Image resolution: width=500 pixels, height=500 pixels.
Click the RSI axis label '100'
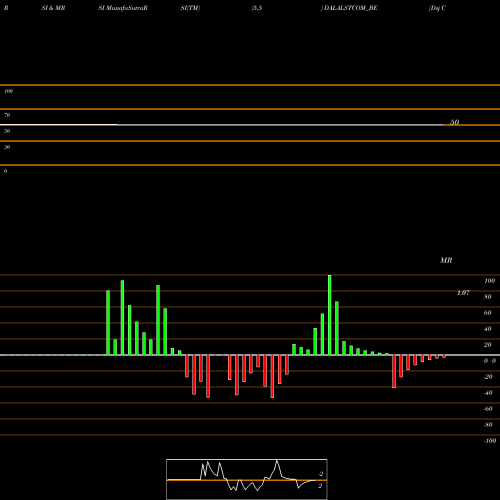pos(8,91)
